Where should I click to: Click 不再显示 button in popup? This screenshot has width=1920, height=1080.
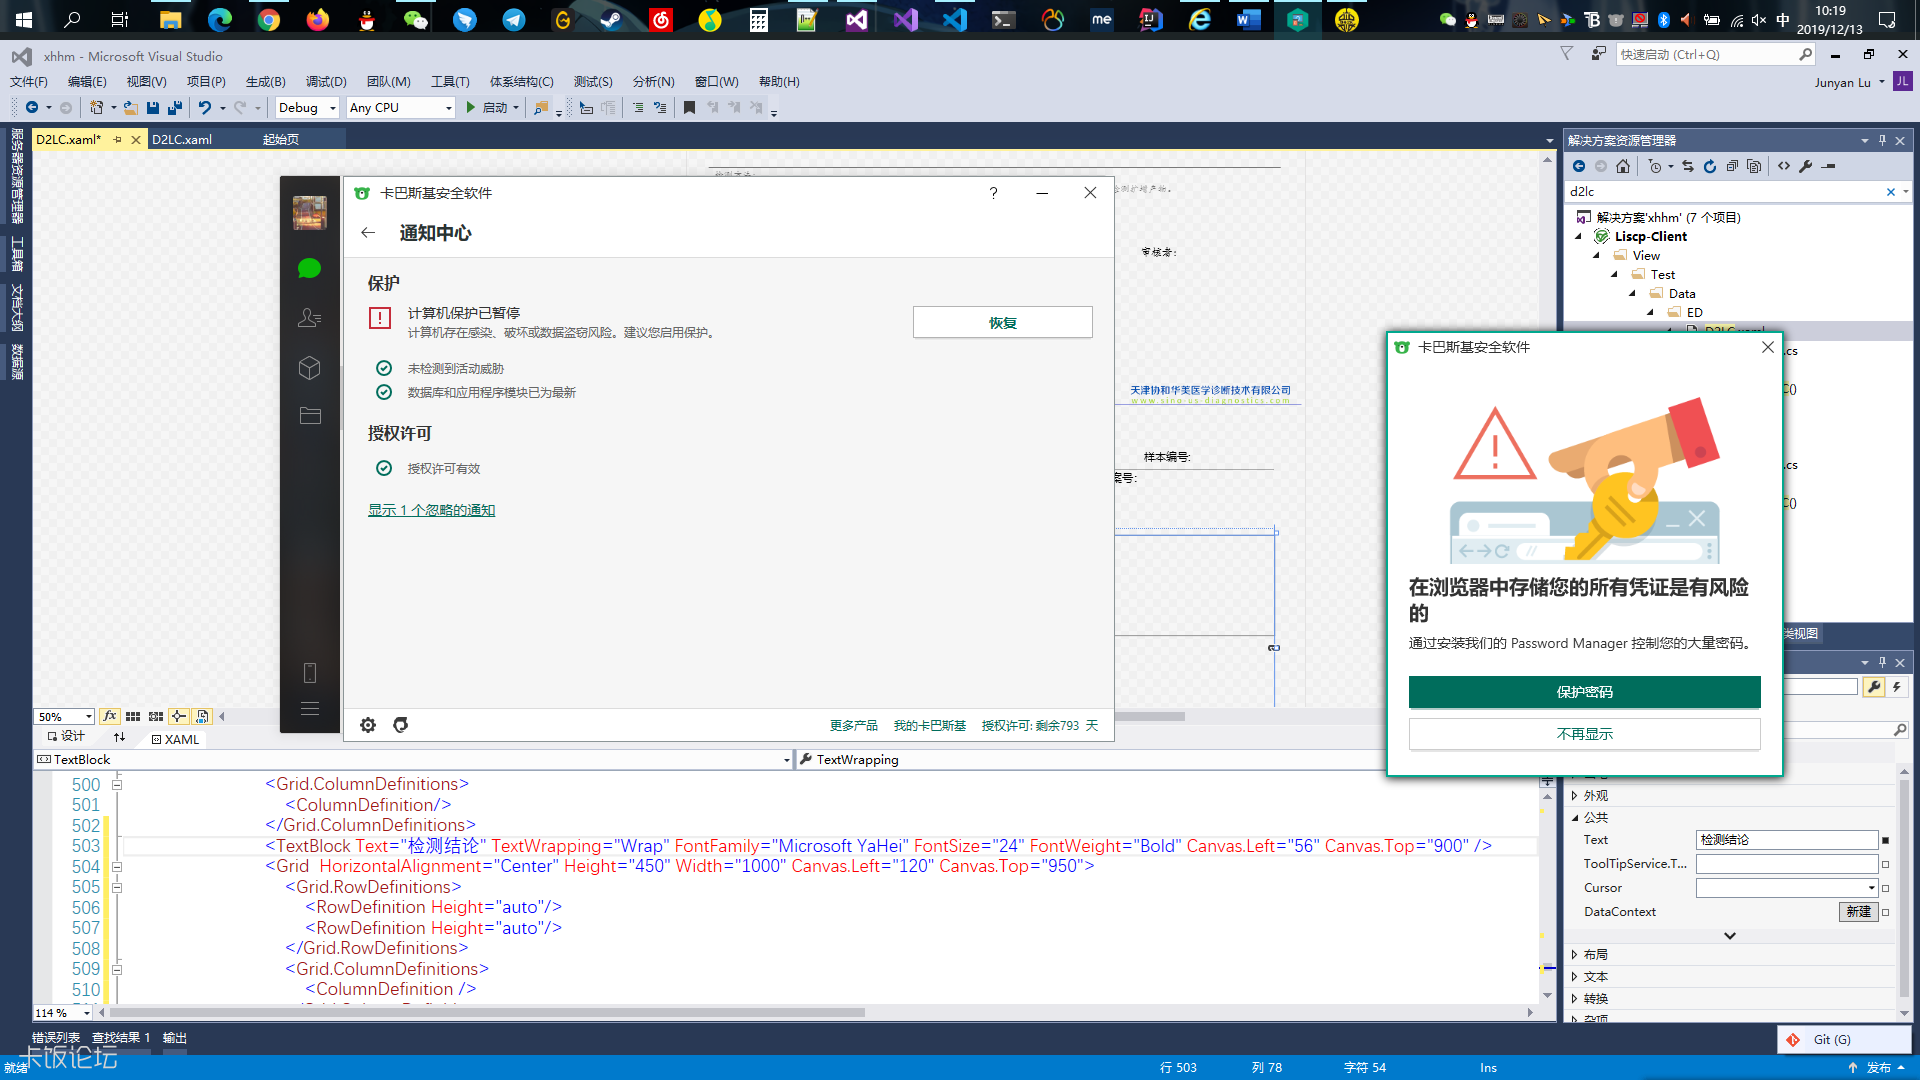click(1584, 734)
